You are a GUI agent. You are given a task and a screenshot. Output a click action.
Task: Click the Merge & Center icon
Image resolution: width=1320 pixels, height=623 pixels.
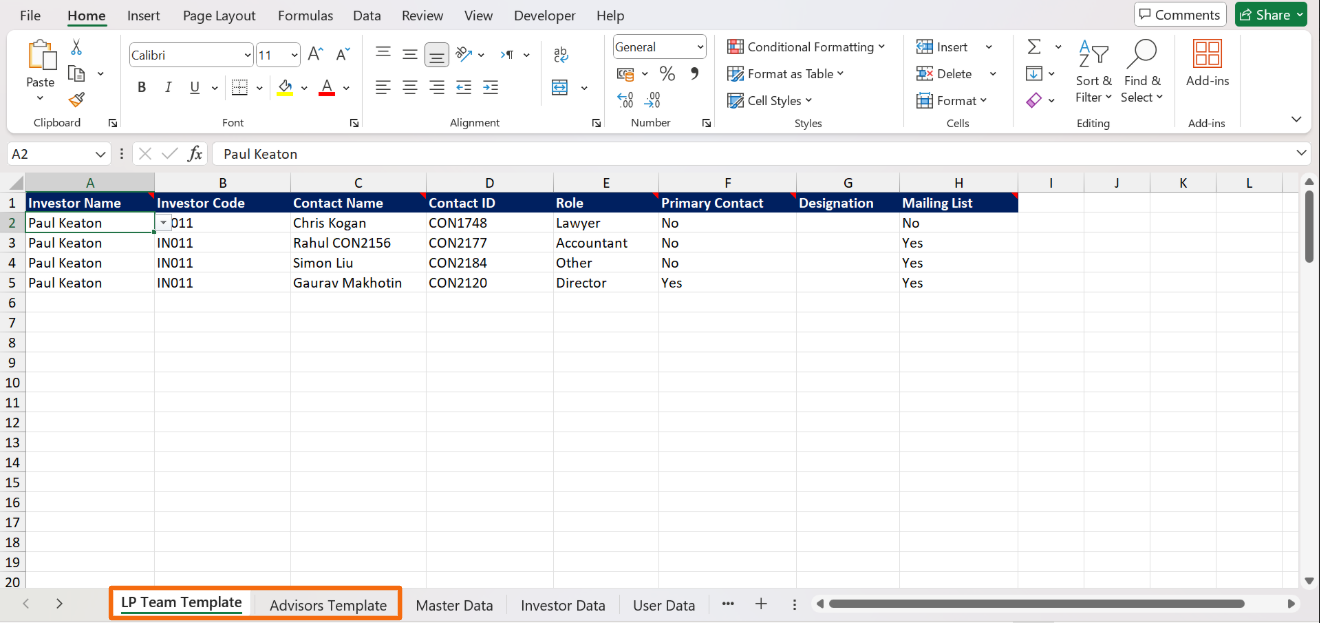(x=560, y=88)
